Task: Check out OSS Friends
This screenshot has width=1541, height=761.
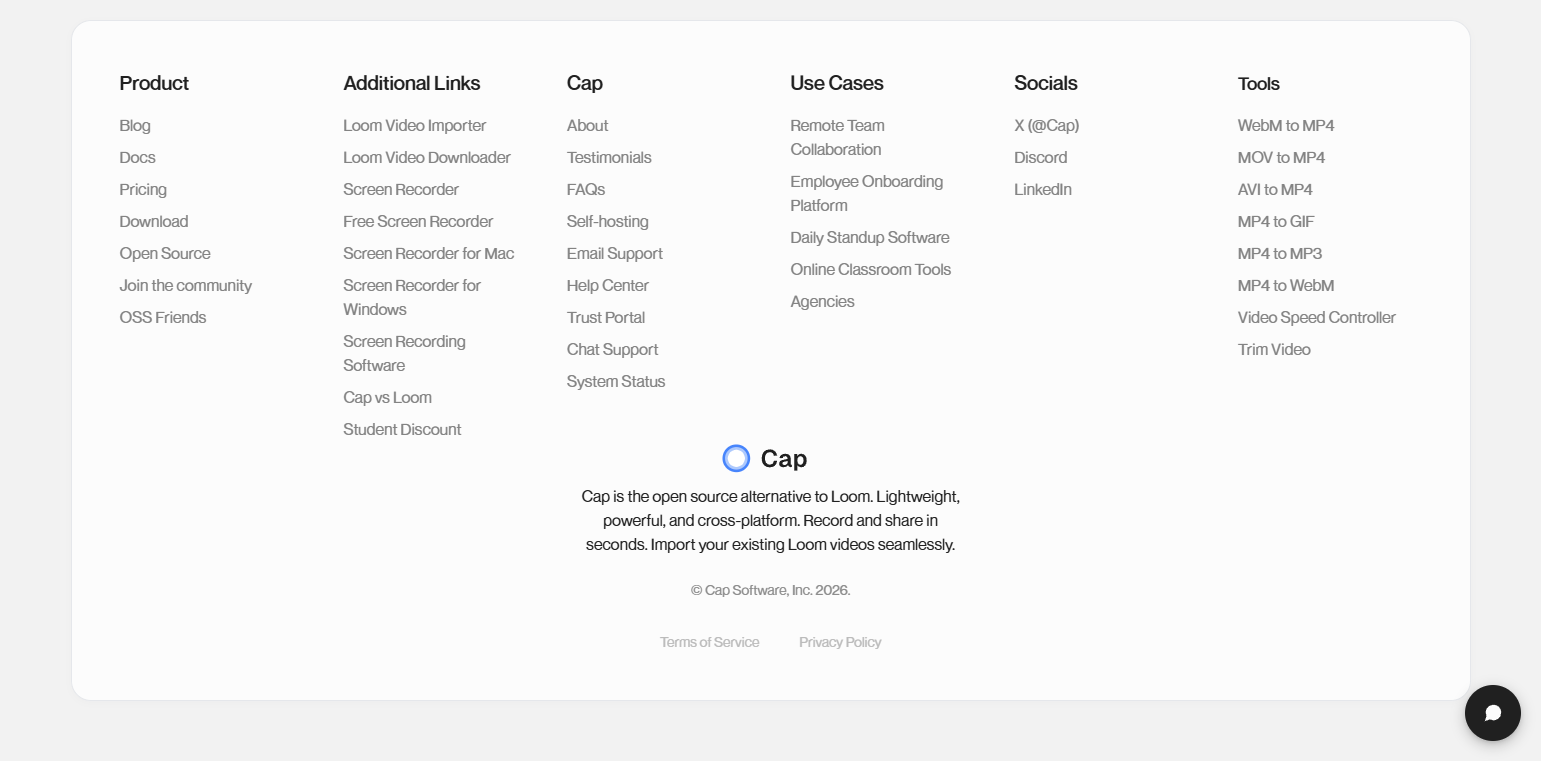Action: [x=162, y=317]
